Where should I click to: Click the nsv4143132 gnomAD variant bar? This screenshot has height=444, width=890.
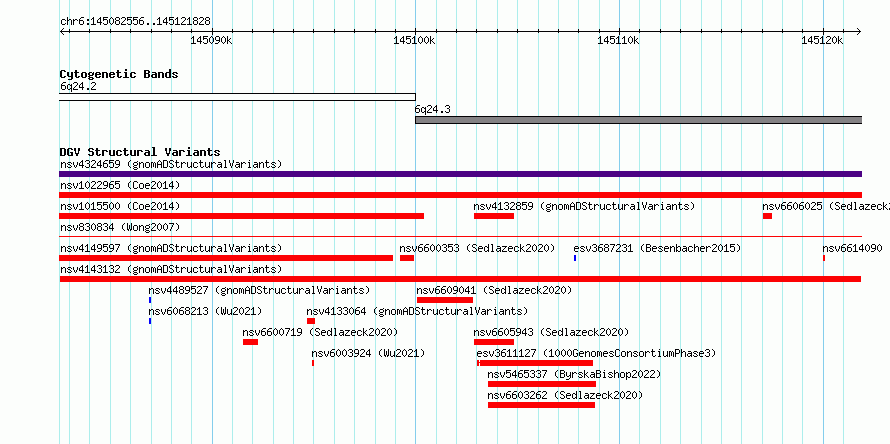coord(460,279)
